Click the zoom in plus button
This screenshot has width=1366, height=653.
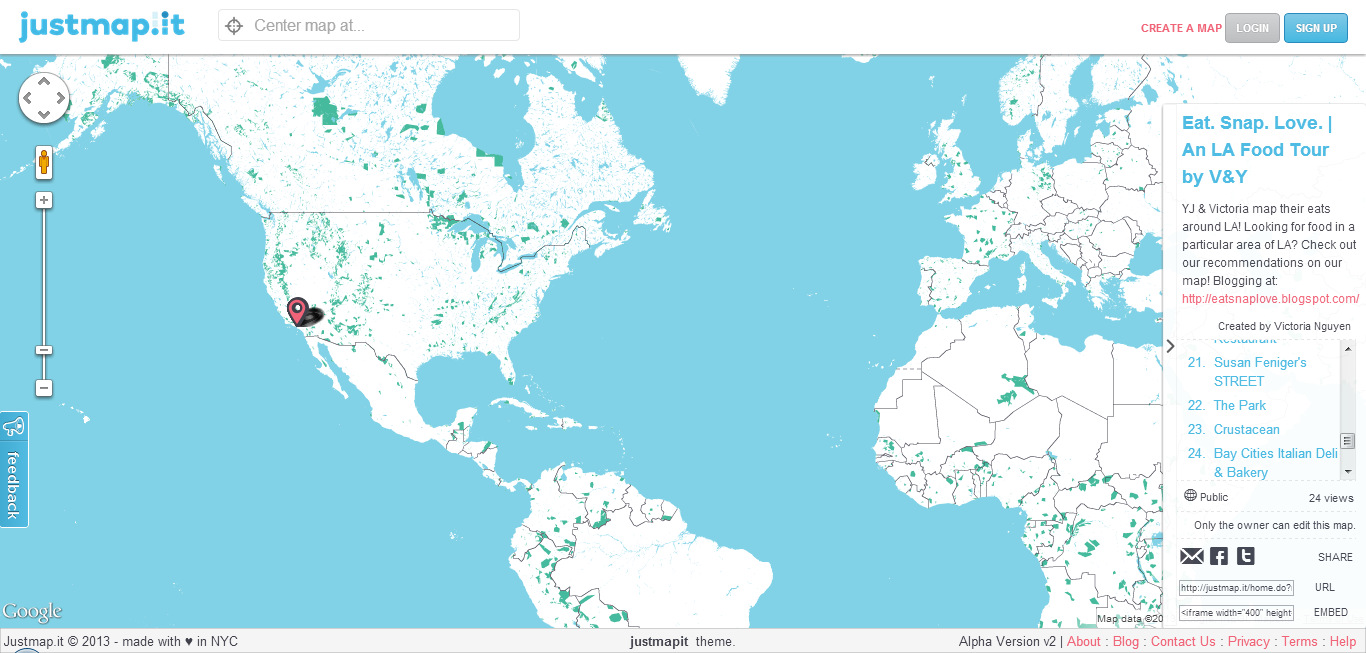tap(44, 200)
